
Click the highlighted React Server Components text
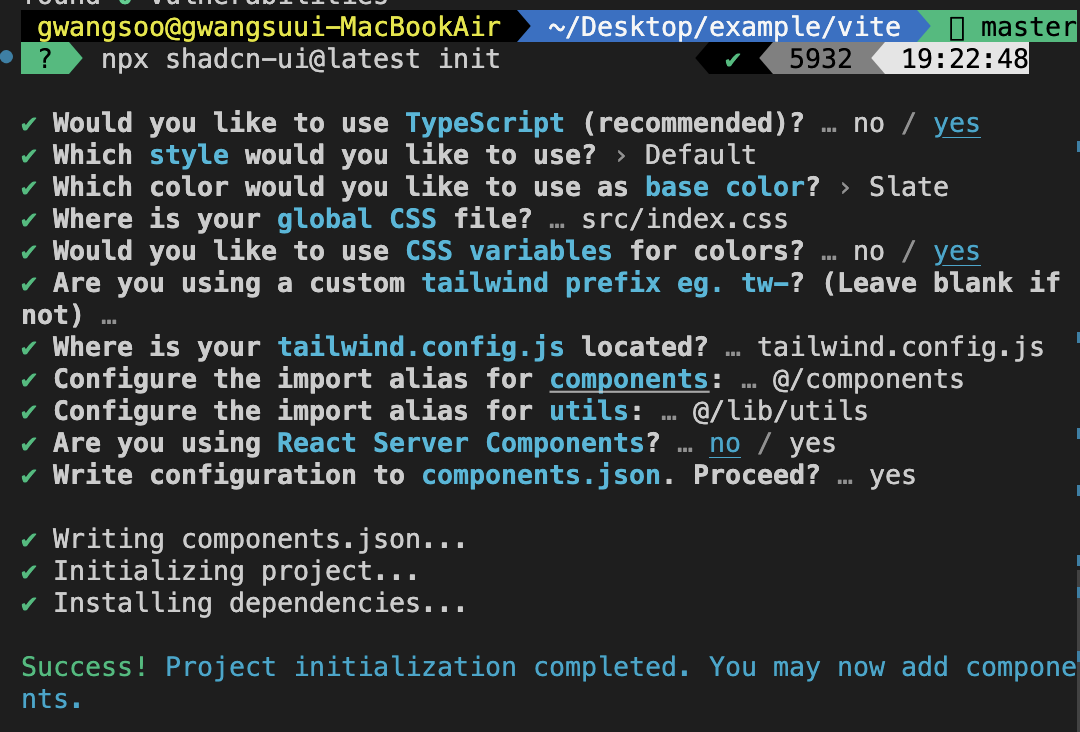pyautogui.click(x=461, y=443)
